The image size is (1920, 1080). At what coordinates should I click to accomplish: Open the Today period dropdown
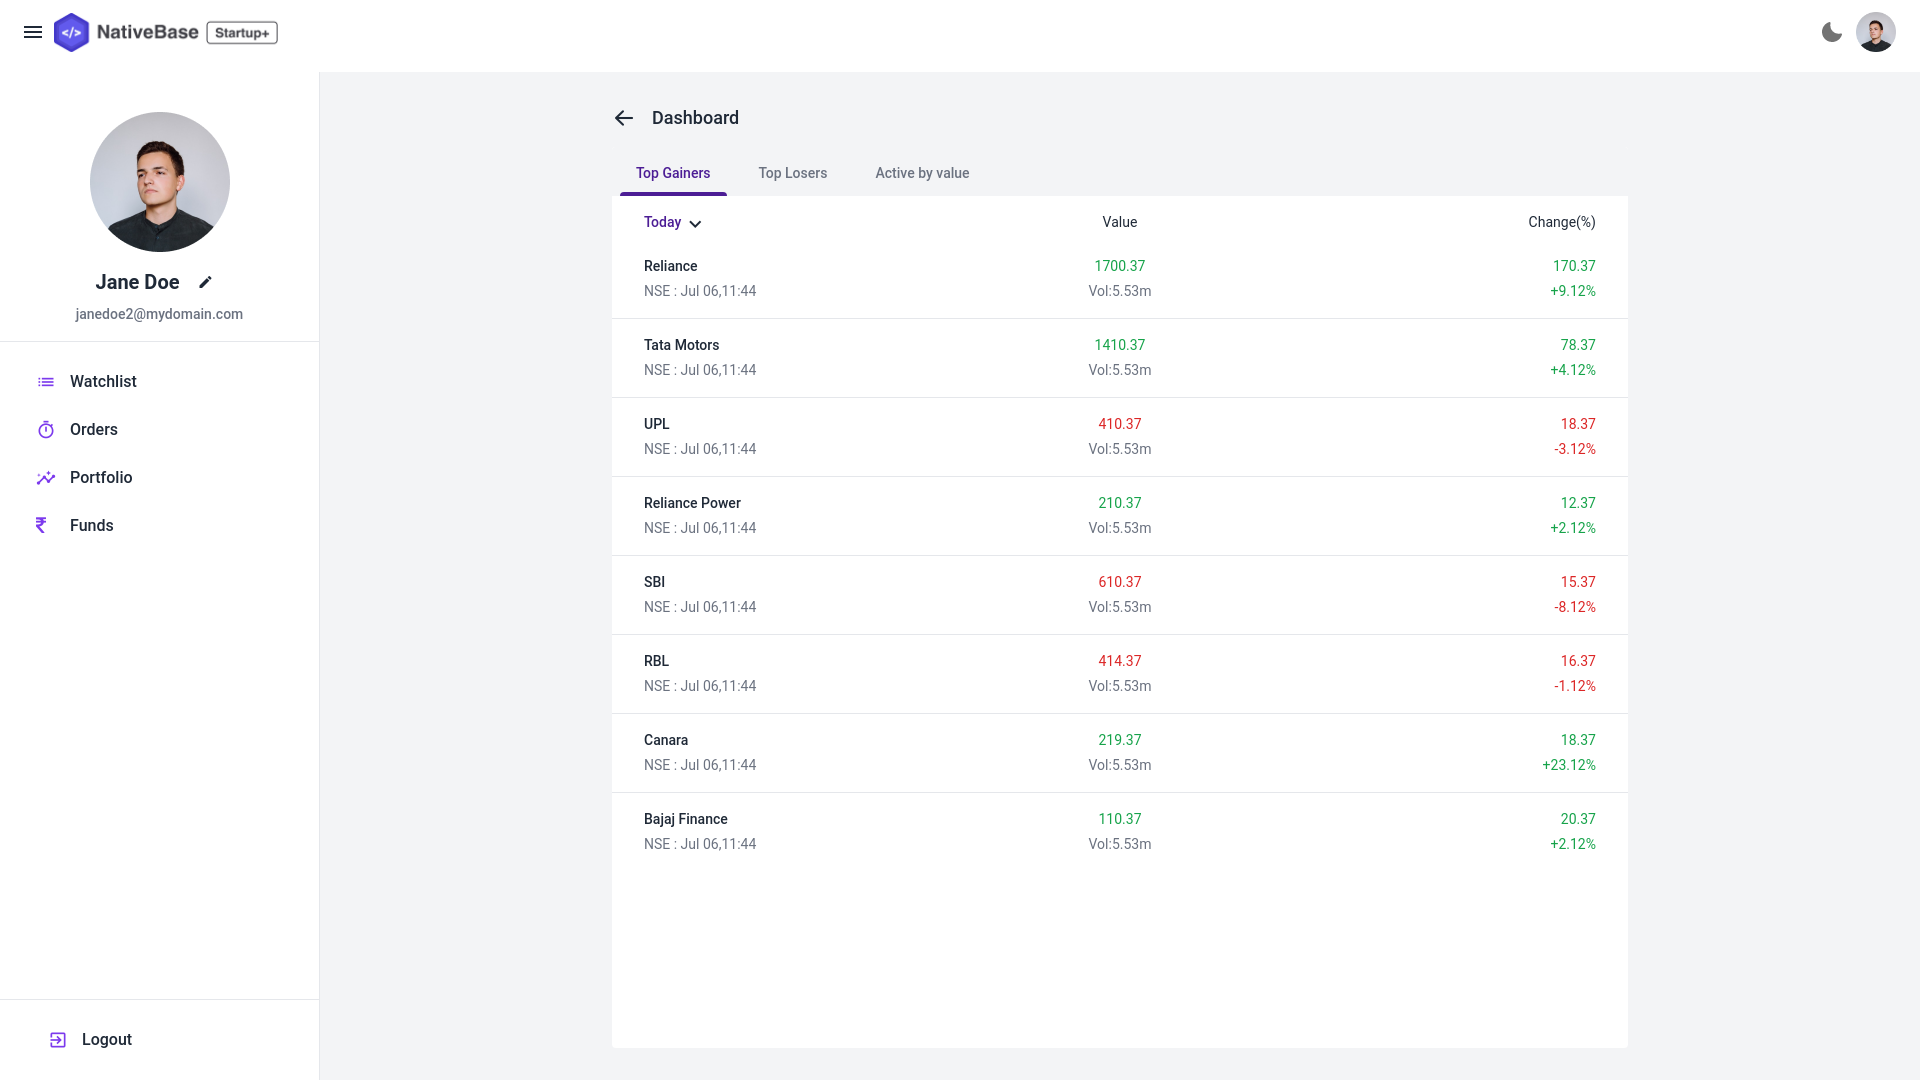point(673,222)
